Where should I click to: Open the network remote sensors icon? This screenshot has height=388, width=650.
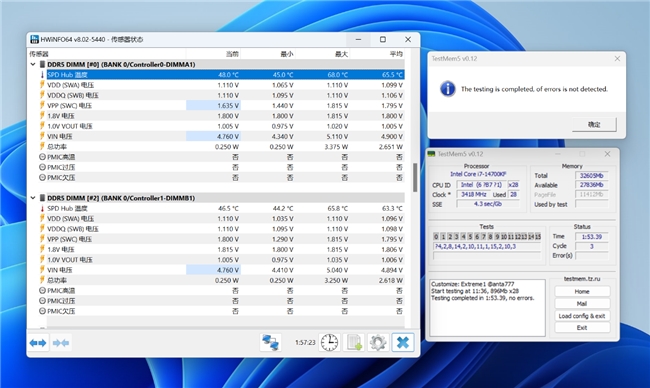[x=270, y=343]
